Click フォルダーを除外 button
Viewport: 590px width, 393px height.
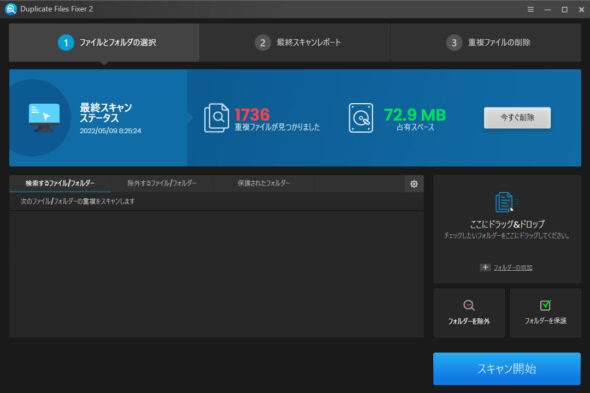pos(469,313)
